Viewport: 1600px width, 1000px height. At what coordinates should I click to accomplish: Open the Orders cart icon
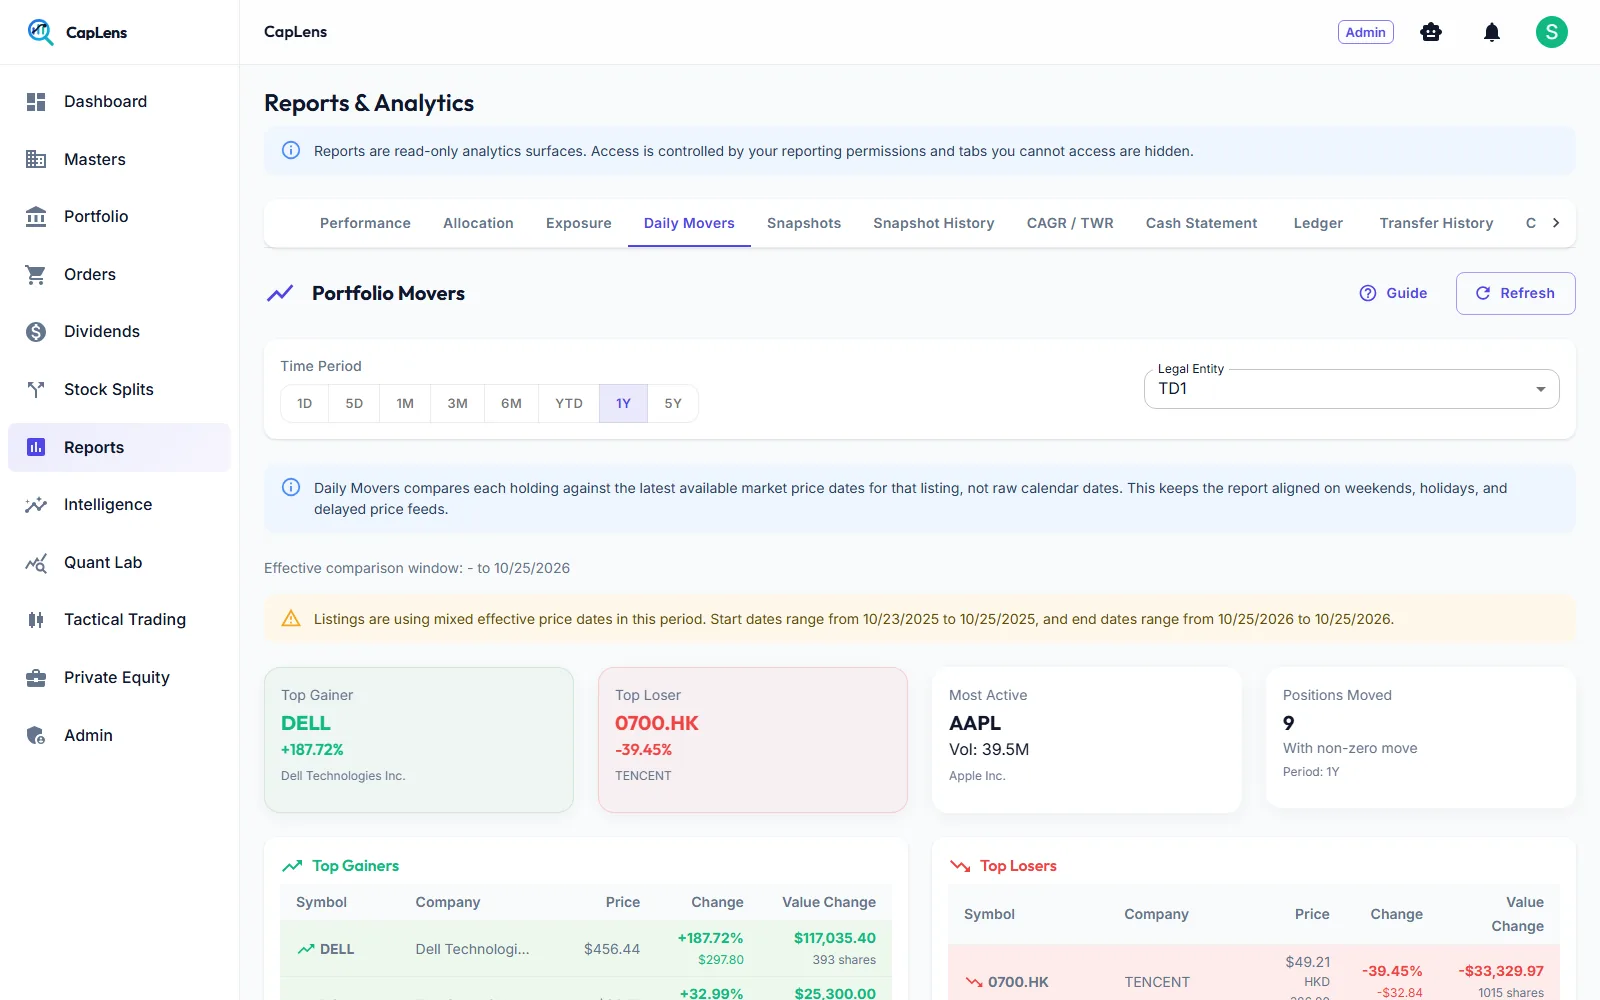coord(36,274)
